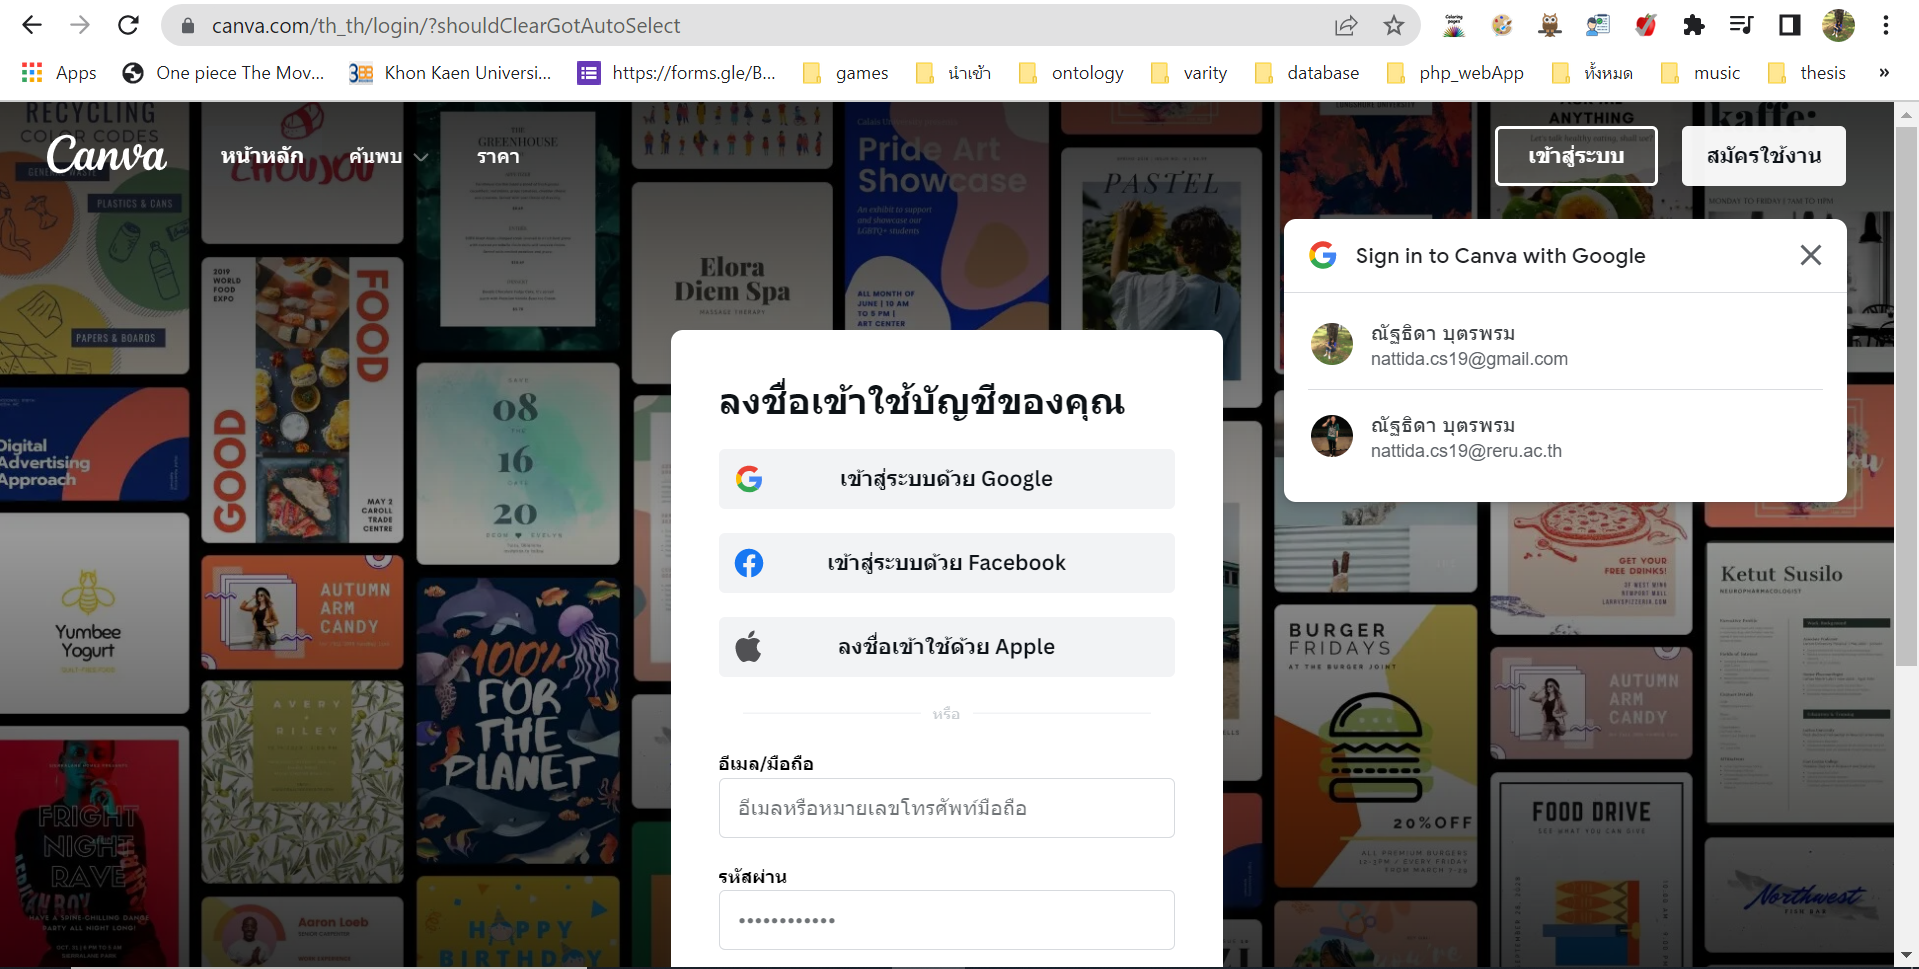
Task: Open the forms.gle bookmark
Action: pos(677,73)
